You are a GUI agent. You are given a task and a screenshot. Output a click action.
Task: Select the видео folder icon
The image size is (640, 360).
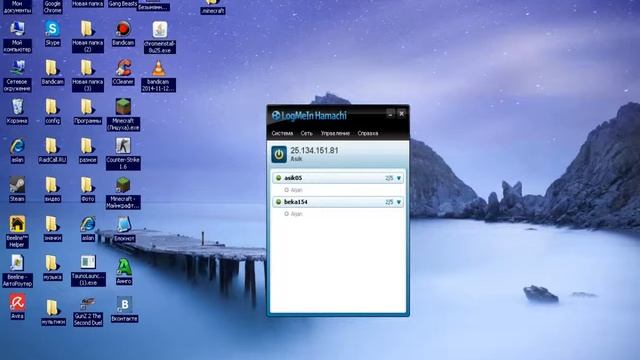[52, 189]
